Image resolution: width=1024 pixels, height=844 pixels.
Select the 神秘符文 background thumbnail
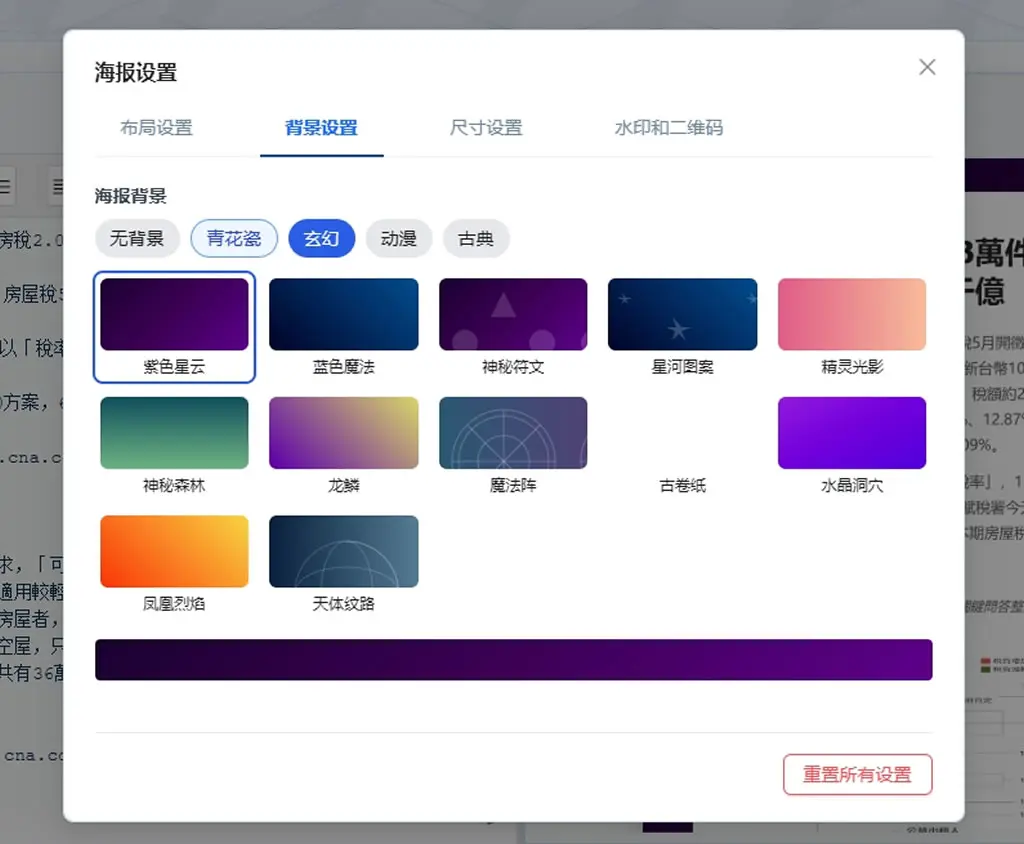click(513, 327)
